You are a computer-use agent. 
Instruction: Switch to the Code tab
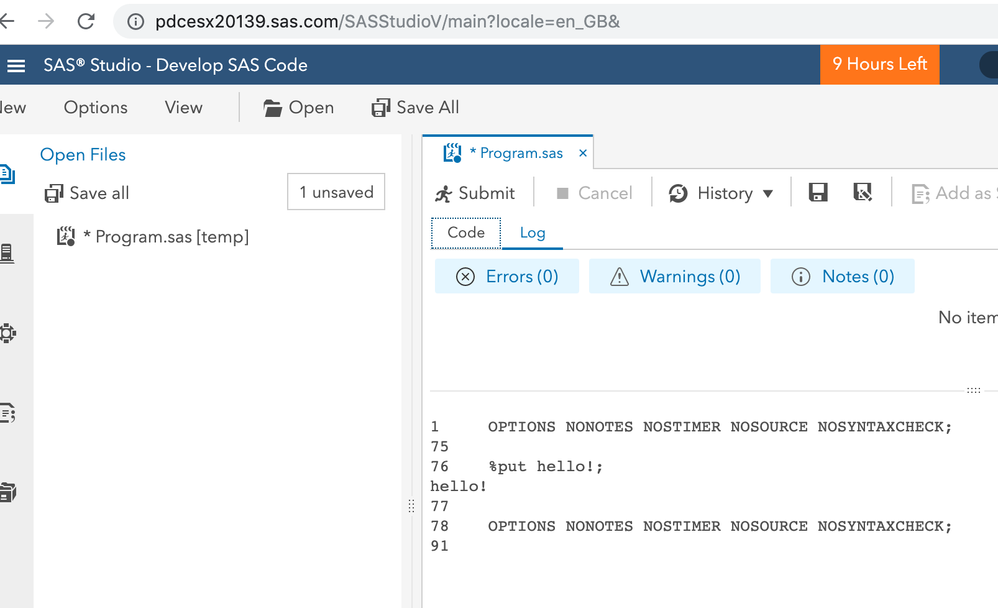[x=466, y=233]
